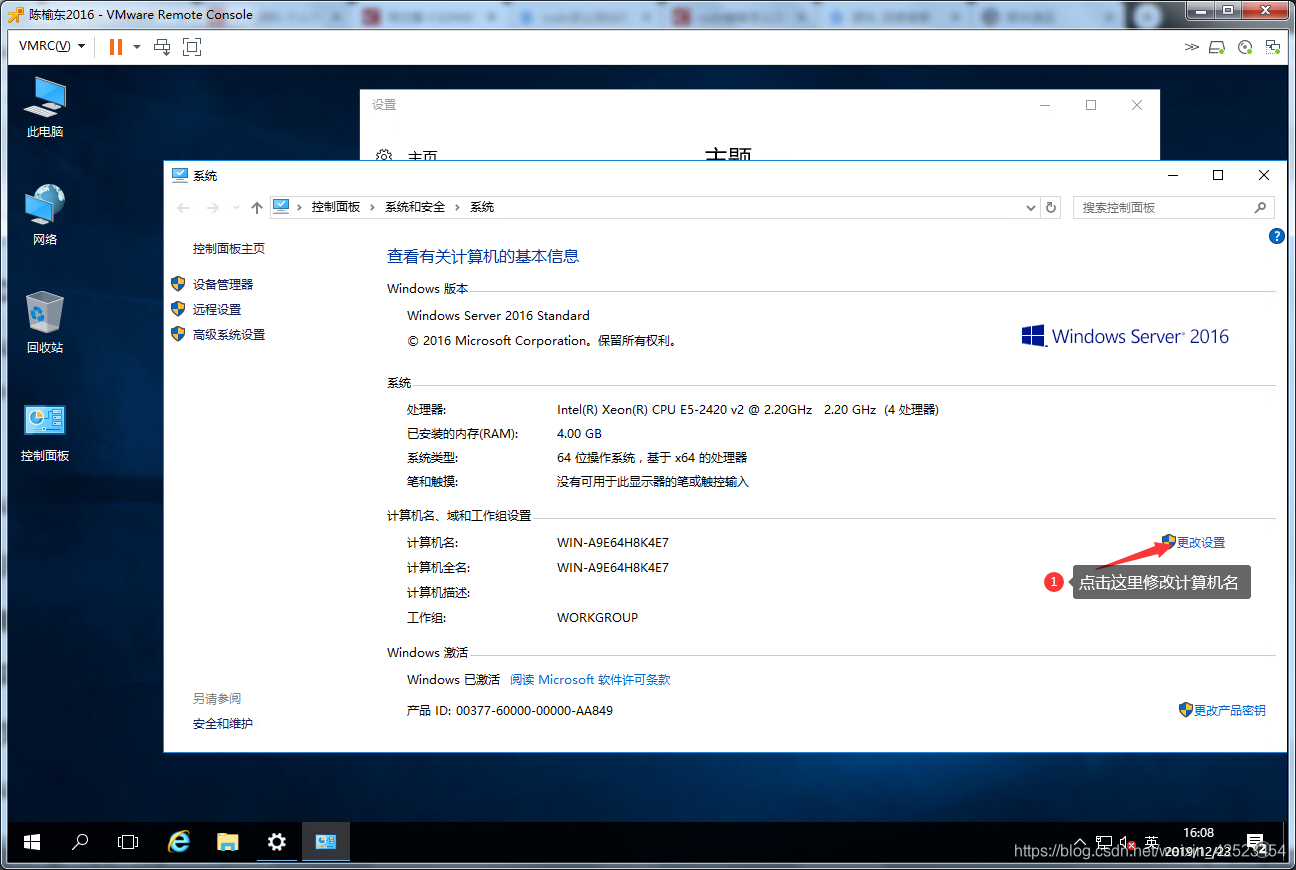Open 控制面板主页 link
Viewport: 1296px width, 870px height.
229,248
